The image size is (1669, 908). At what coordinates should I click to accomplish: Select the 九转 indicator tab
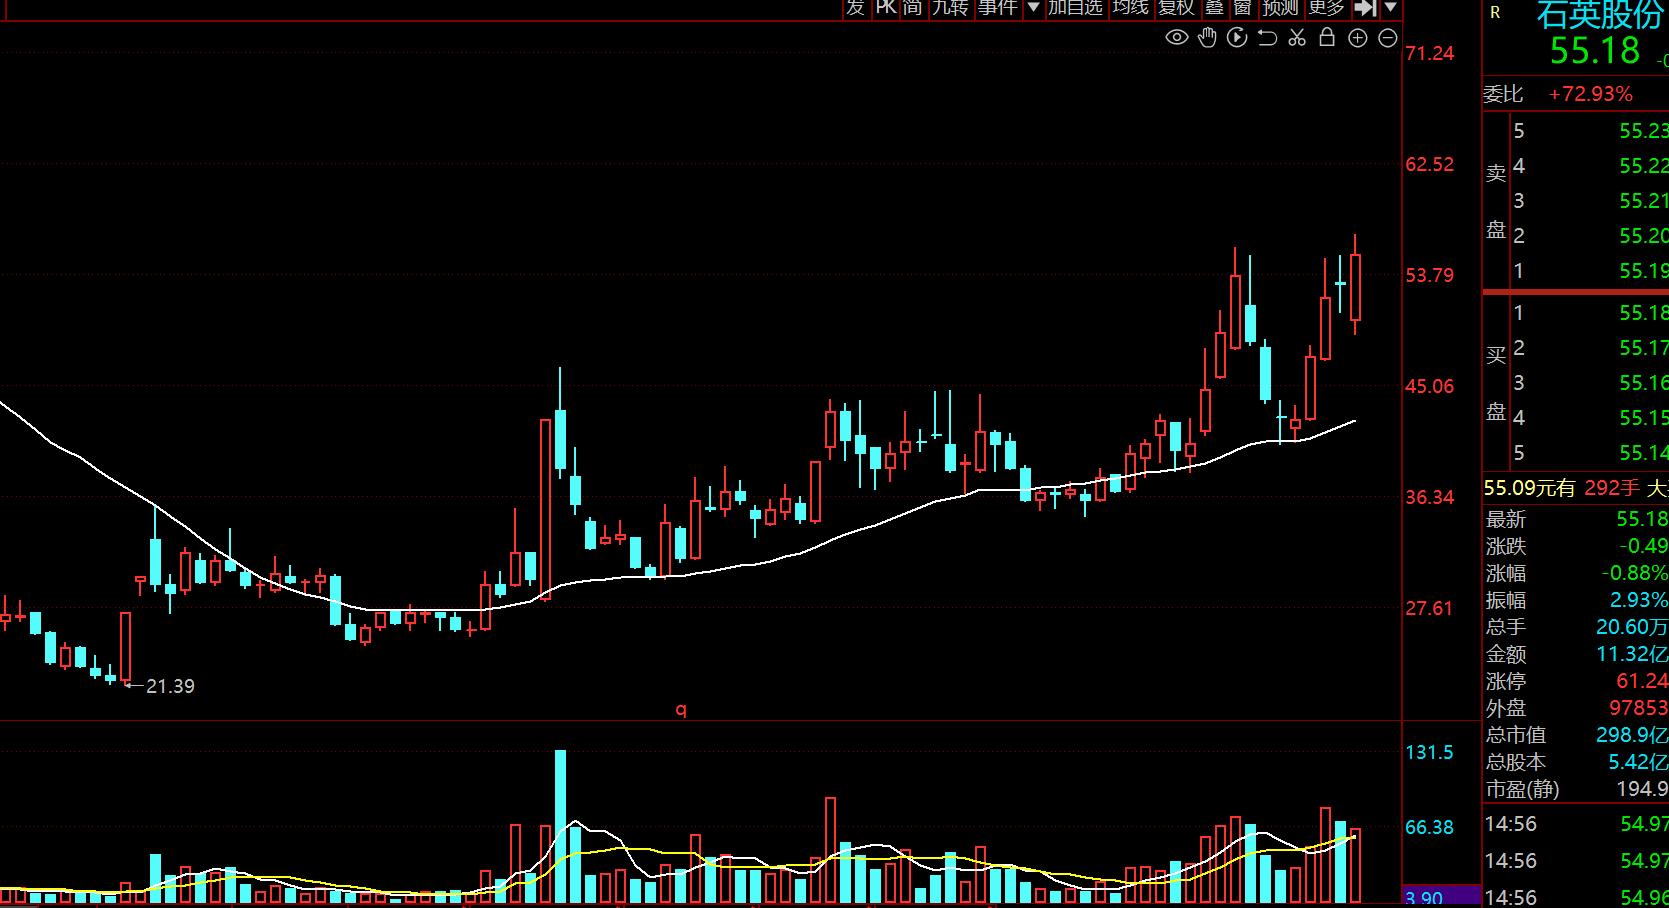tap(950, 8)
